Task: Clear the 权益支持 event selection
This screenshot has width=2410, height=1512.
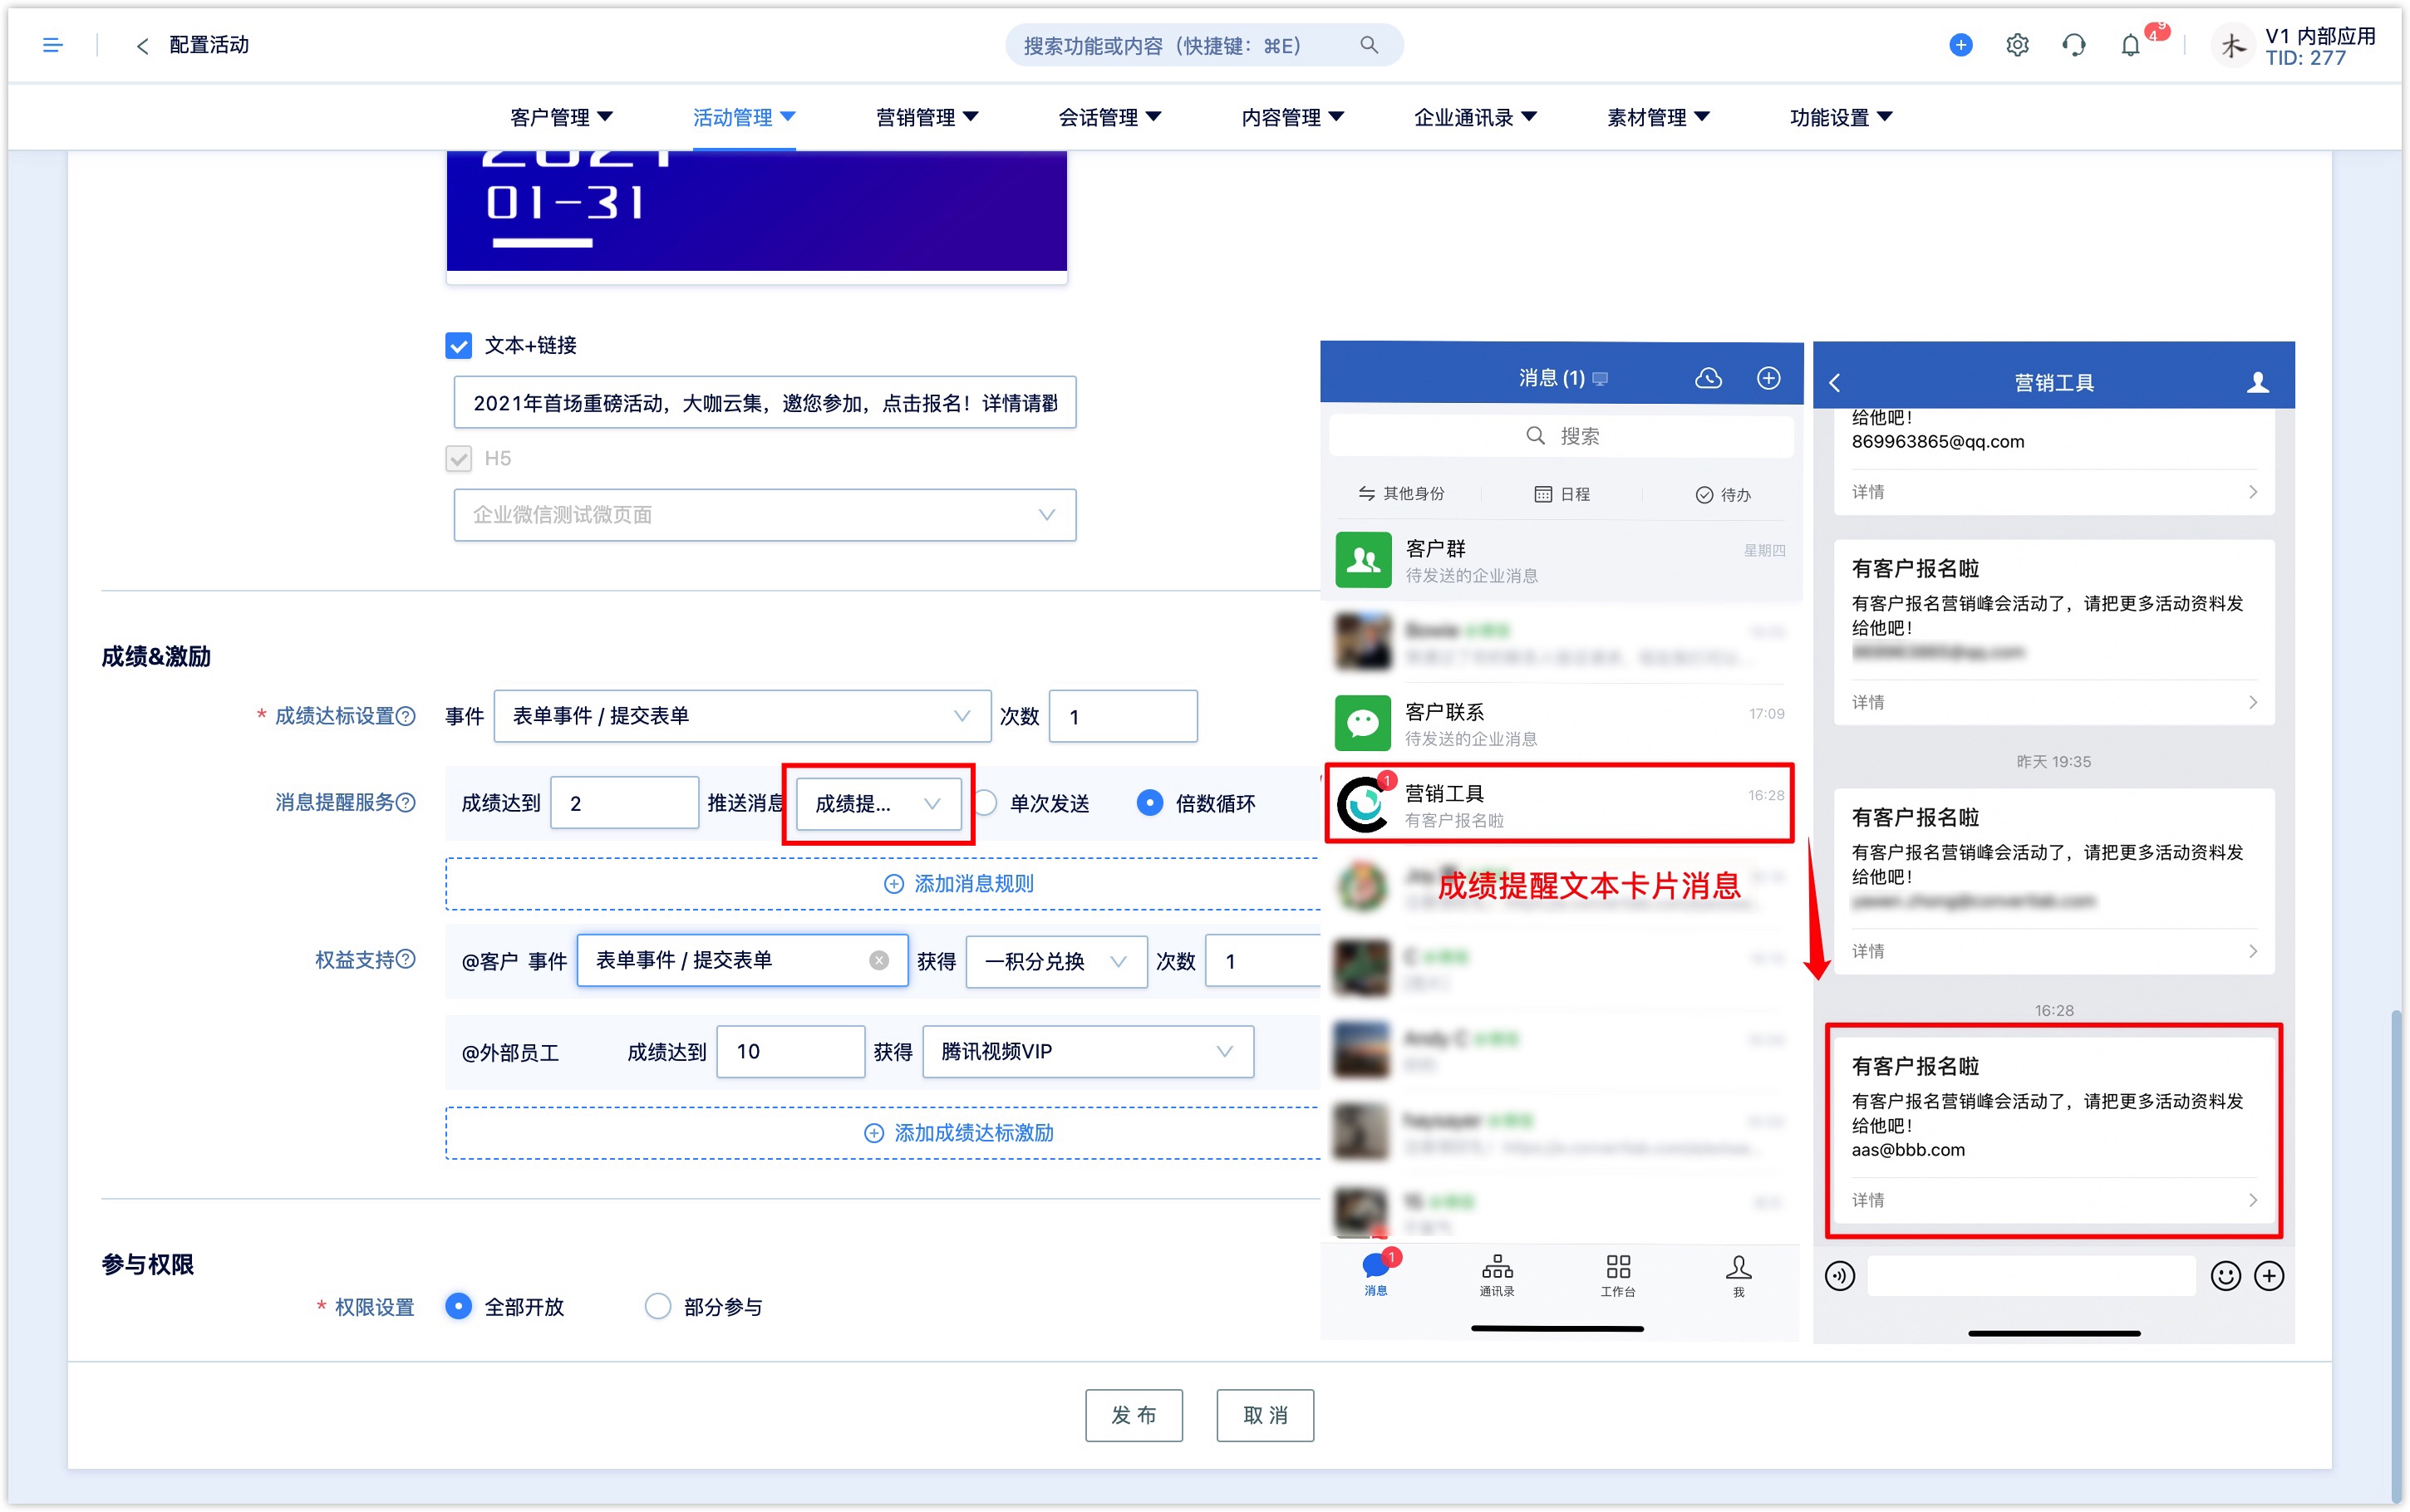Action: [879, 960]
